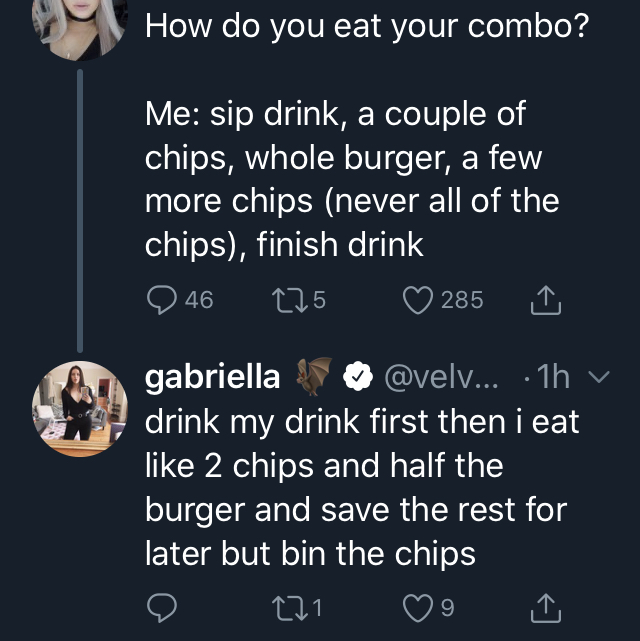640x641 pixels.
Task: Share the combo tweet via share icon
Action: coord(546,300)
